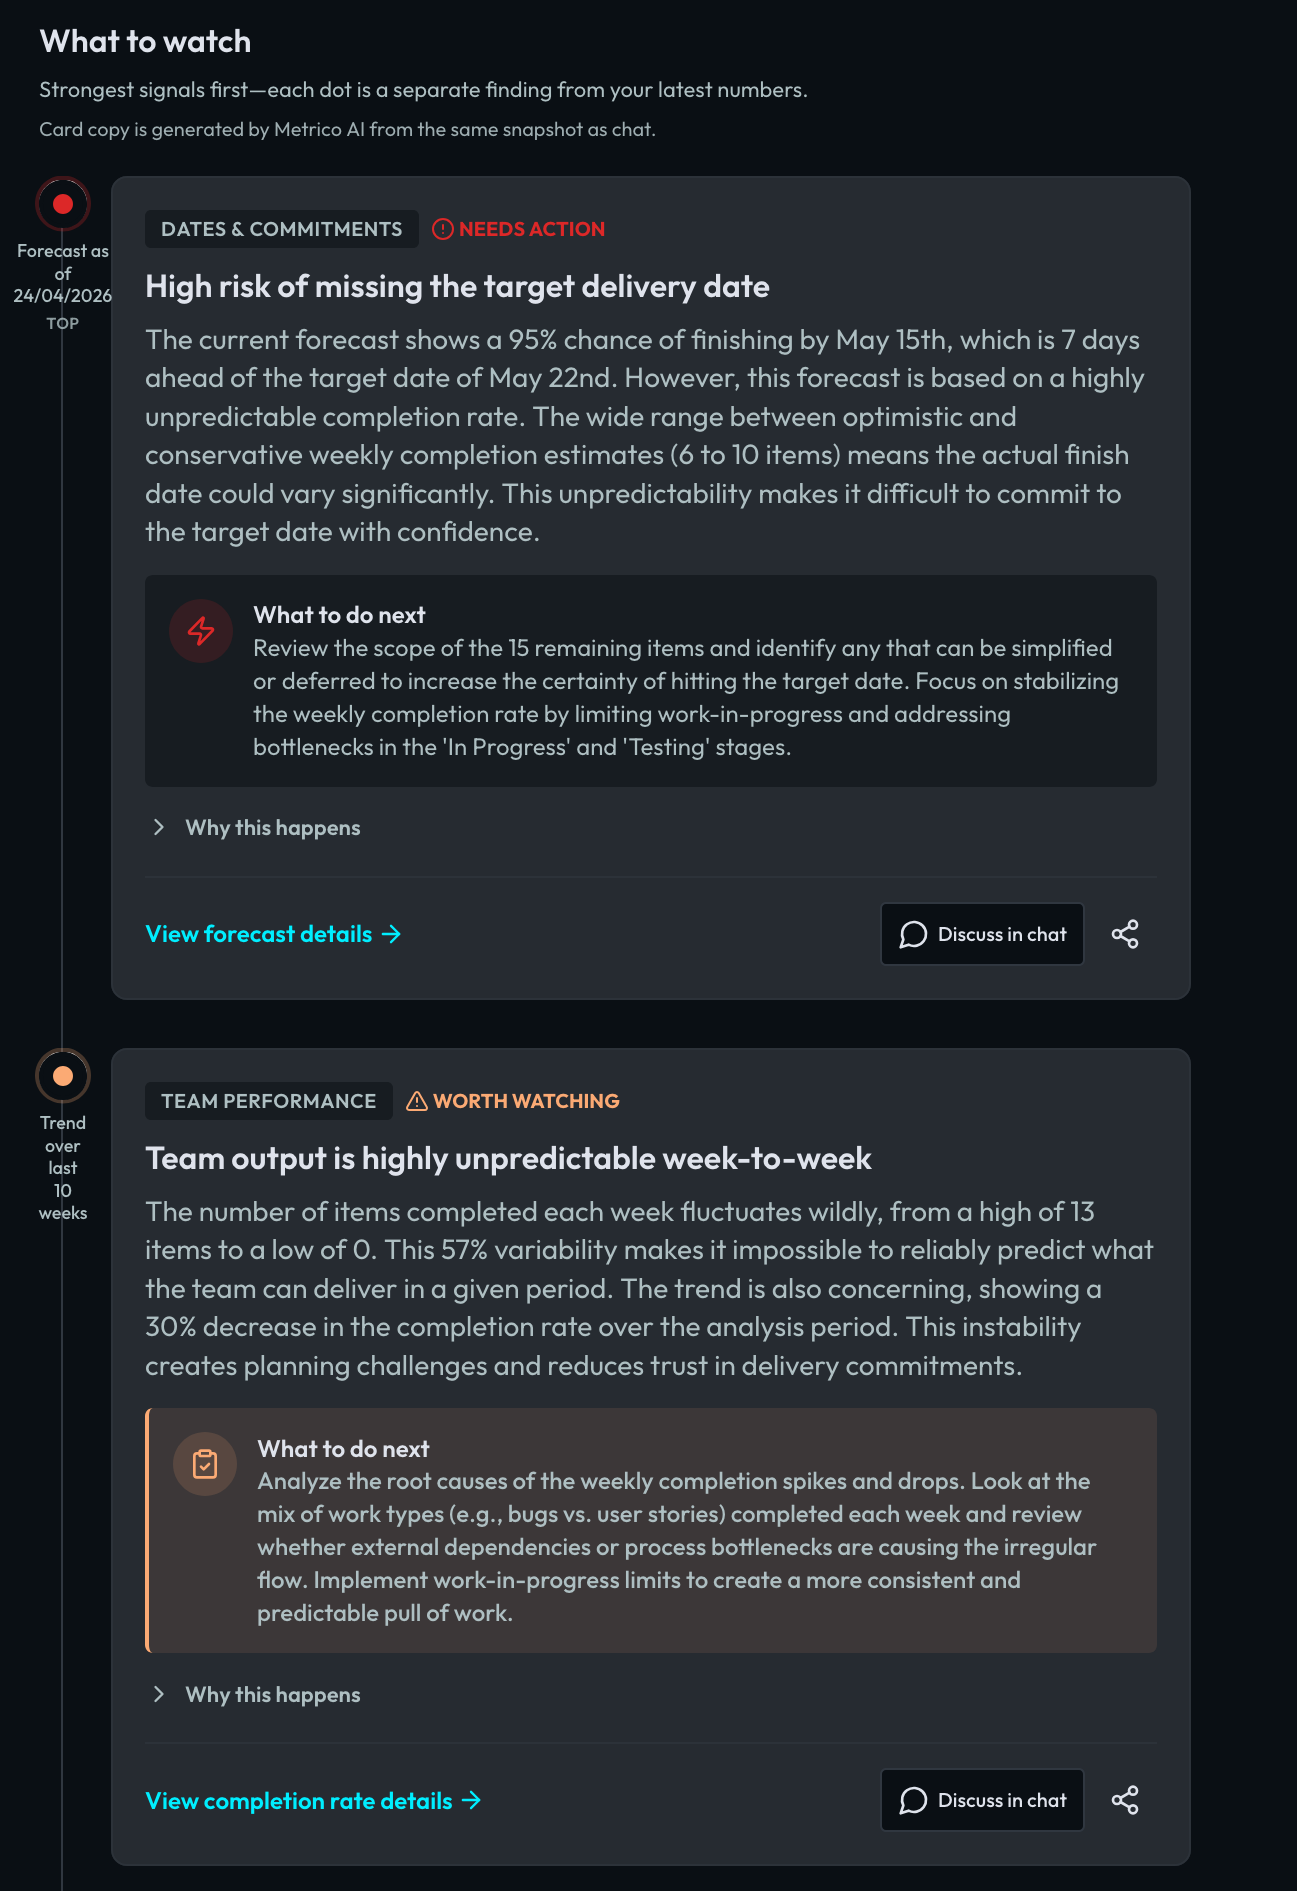
Task: Click the orange clipboard checklist icon
Action: point(205,1464)
